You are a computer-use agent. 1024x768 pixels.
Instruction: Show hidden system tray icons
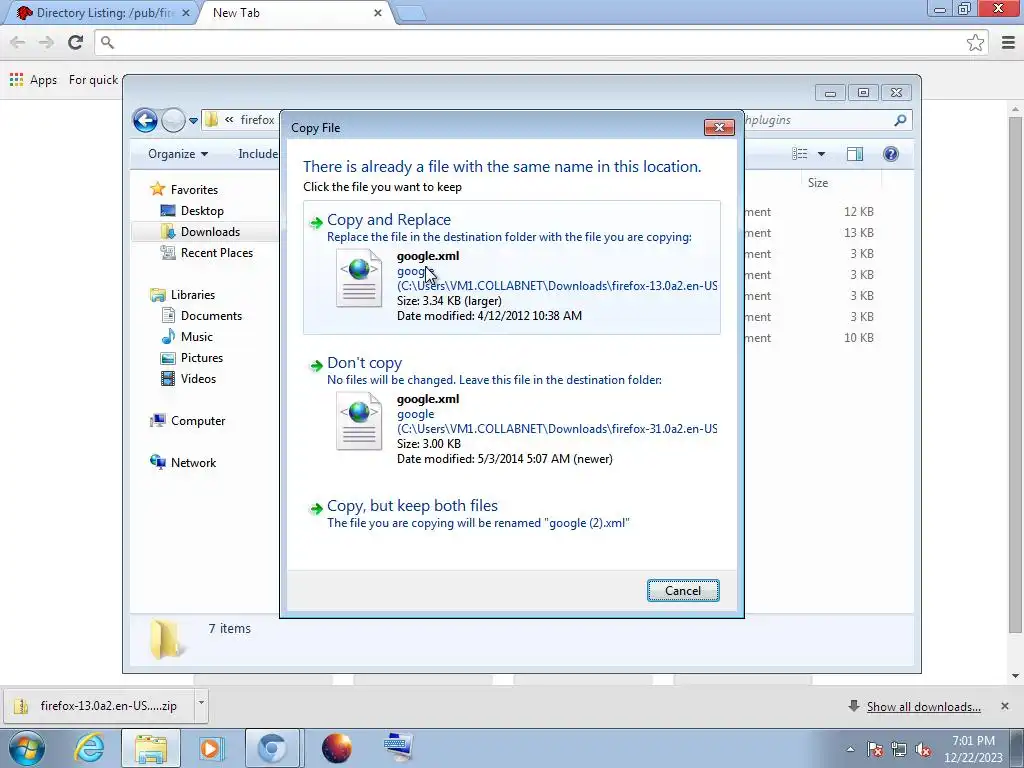850,749
